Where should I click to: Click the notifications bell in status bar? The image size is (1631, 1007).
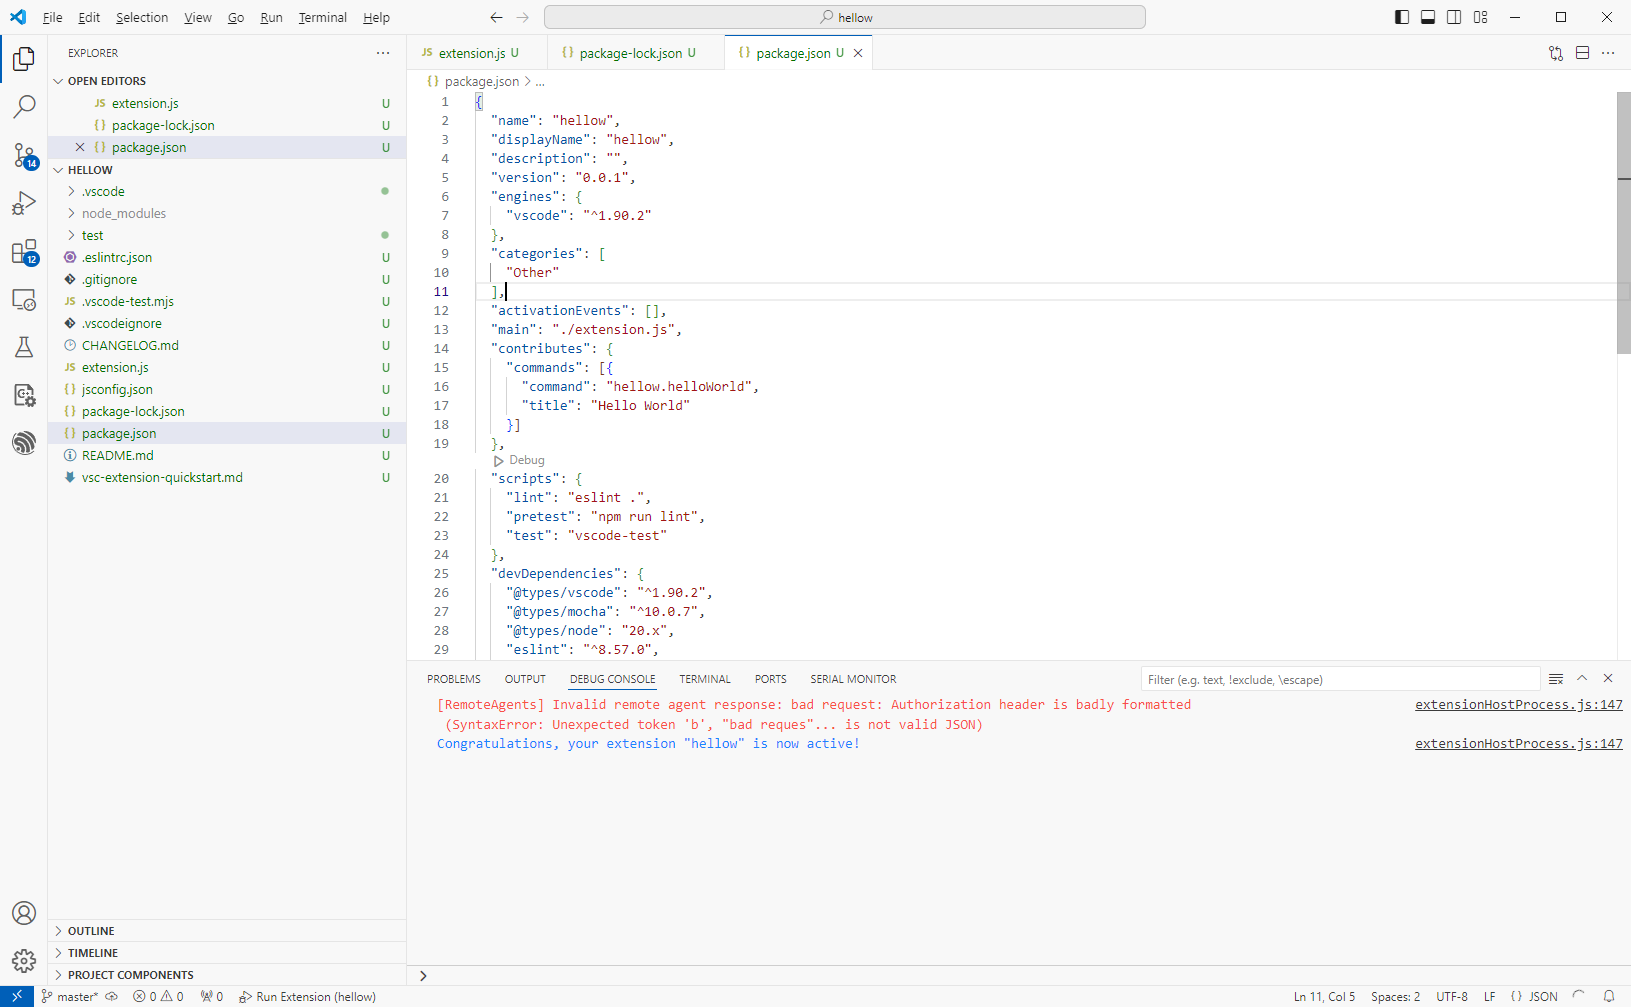point(1609,996)
